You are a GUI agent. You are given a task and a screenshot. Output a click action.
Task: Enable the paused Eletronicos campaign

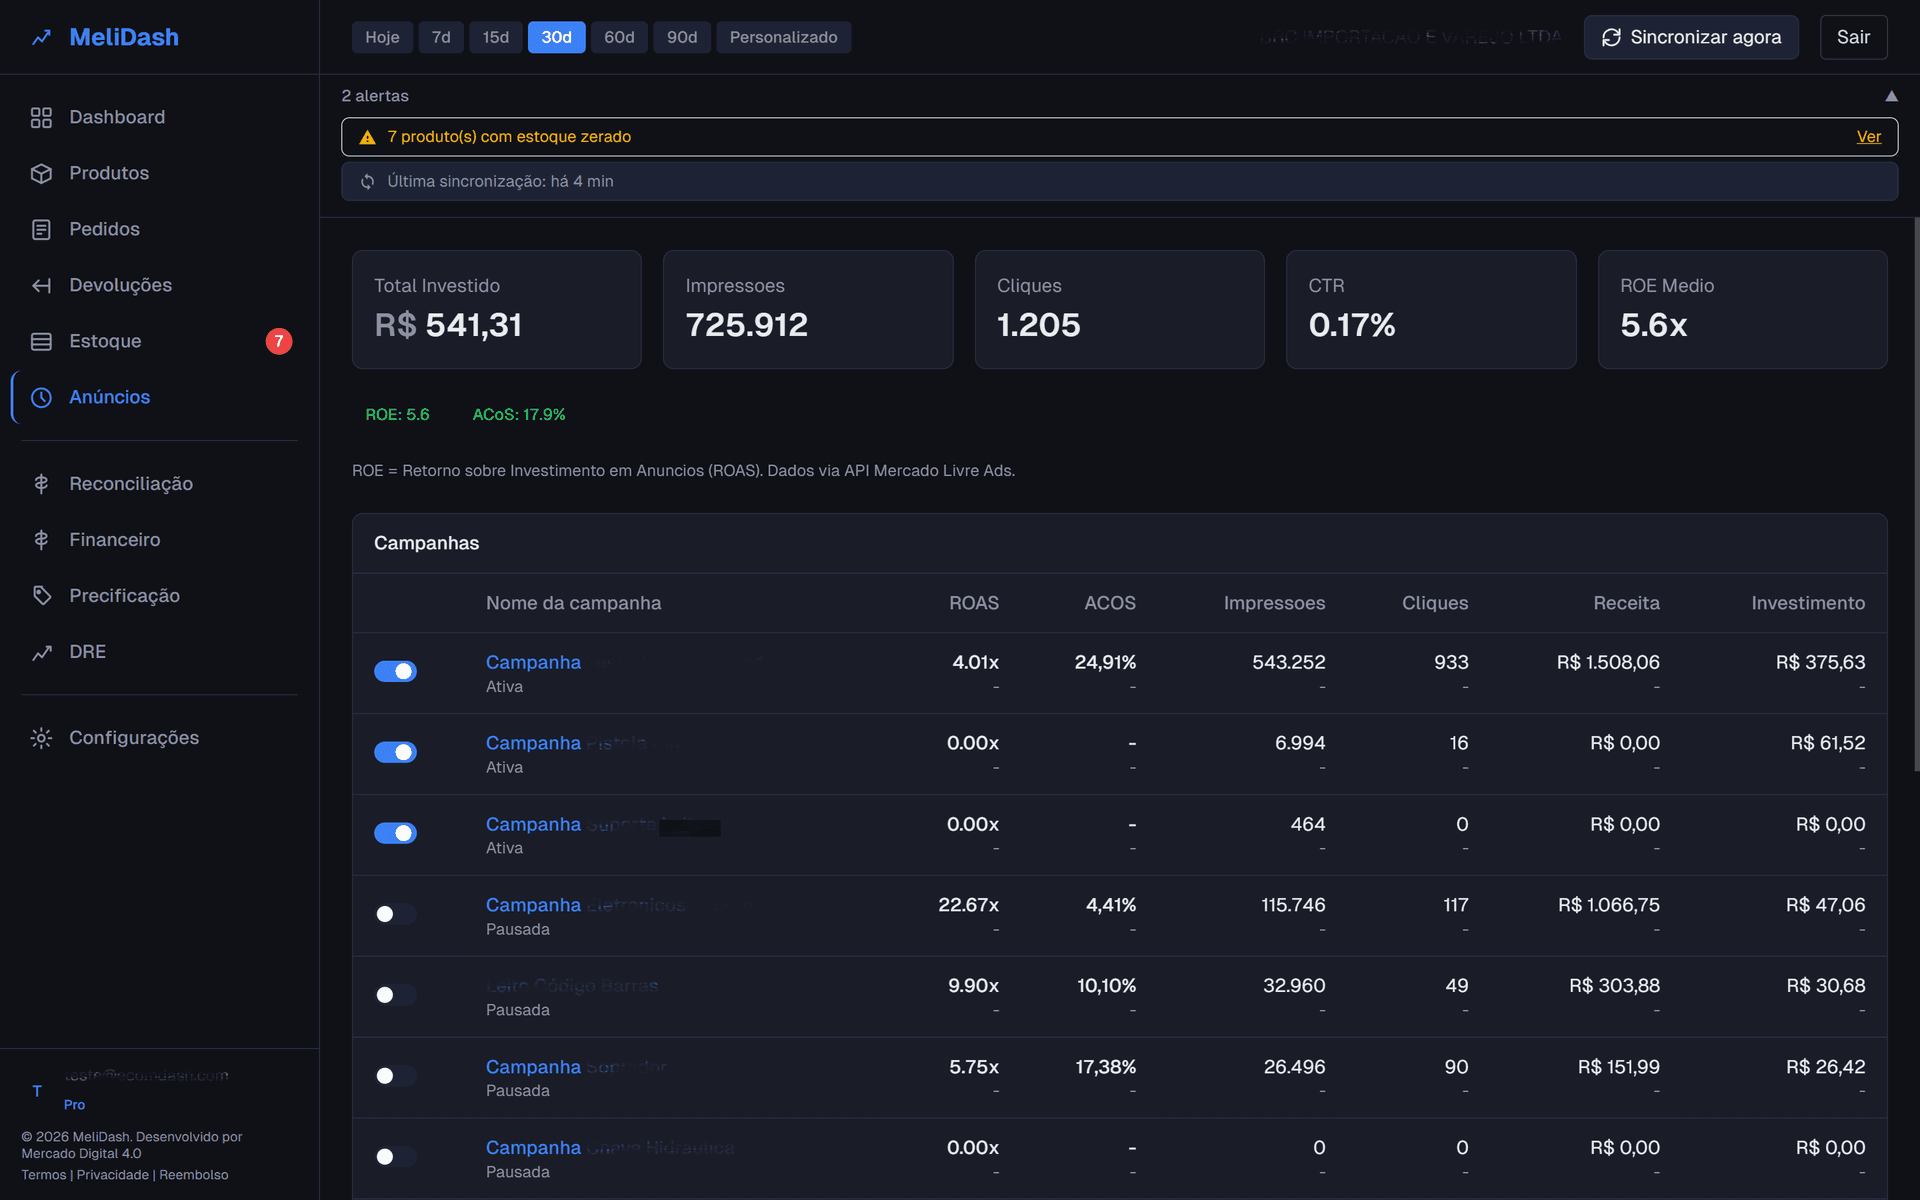tap(395, 914)
